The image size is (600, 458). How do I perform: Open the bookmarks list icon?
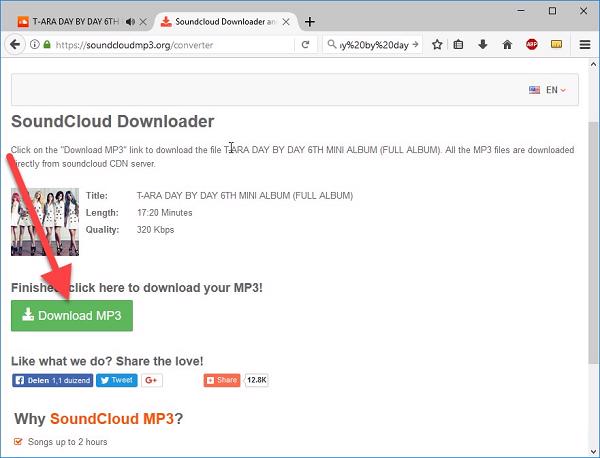[x=458, y=45]
